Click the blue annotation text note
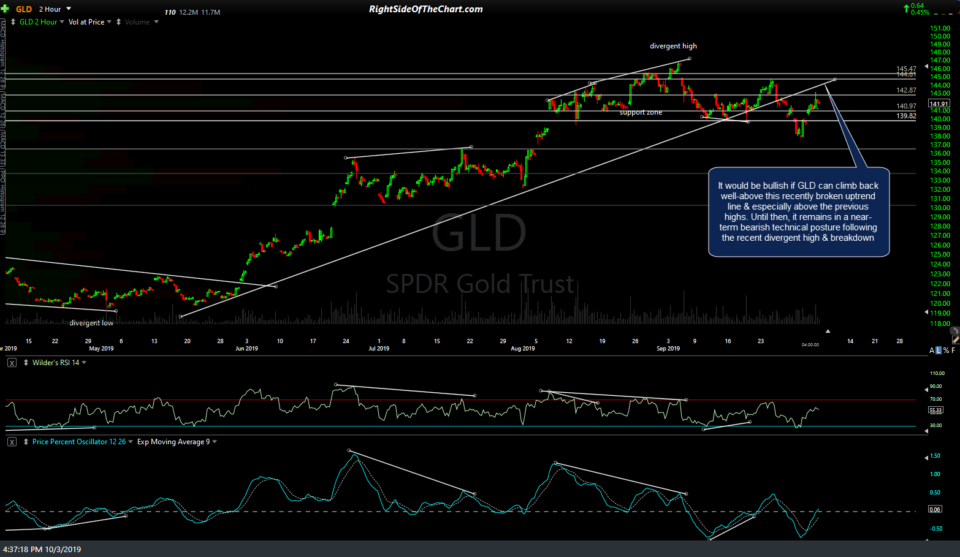Screen dimensions: 960x557 pyautogui.click(x=798, y=212)
